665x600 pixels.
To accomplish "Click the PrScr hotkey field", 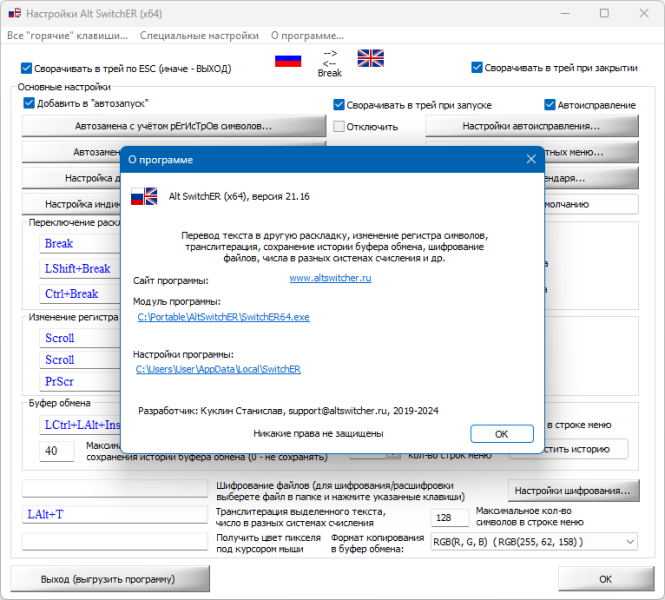I will (x=80, y=382).
